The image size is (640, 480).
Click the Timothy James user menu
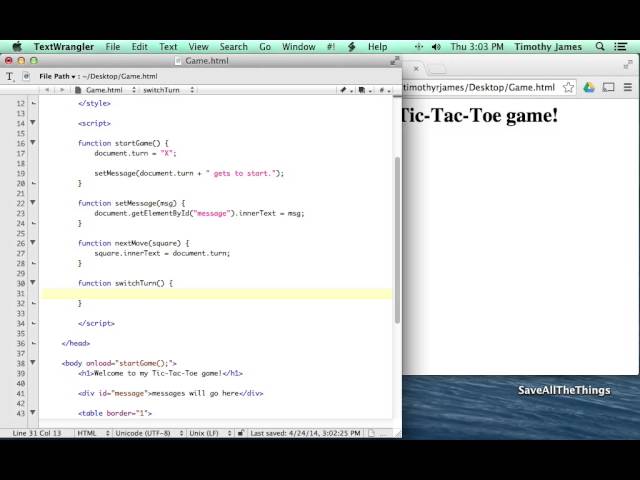pos(548,47)
